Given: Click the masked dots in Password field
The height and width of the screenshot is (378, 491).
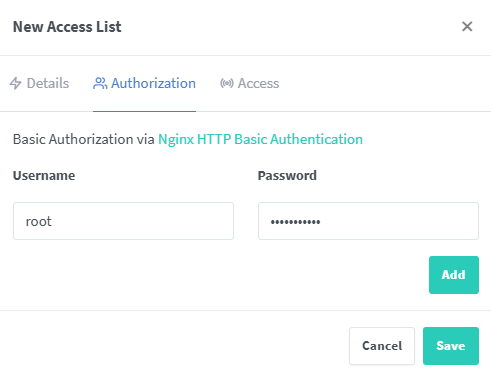Looking at the screenshot, I should [295, 222].
